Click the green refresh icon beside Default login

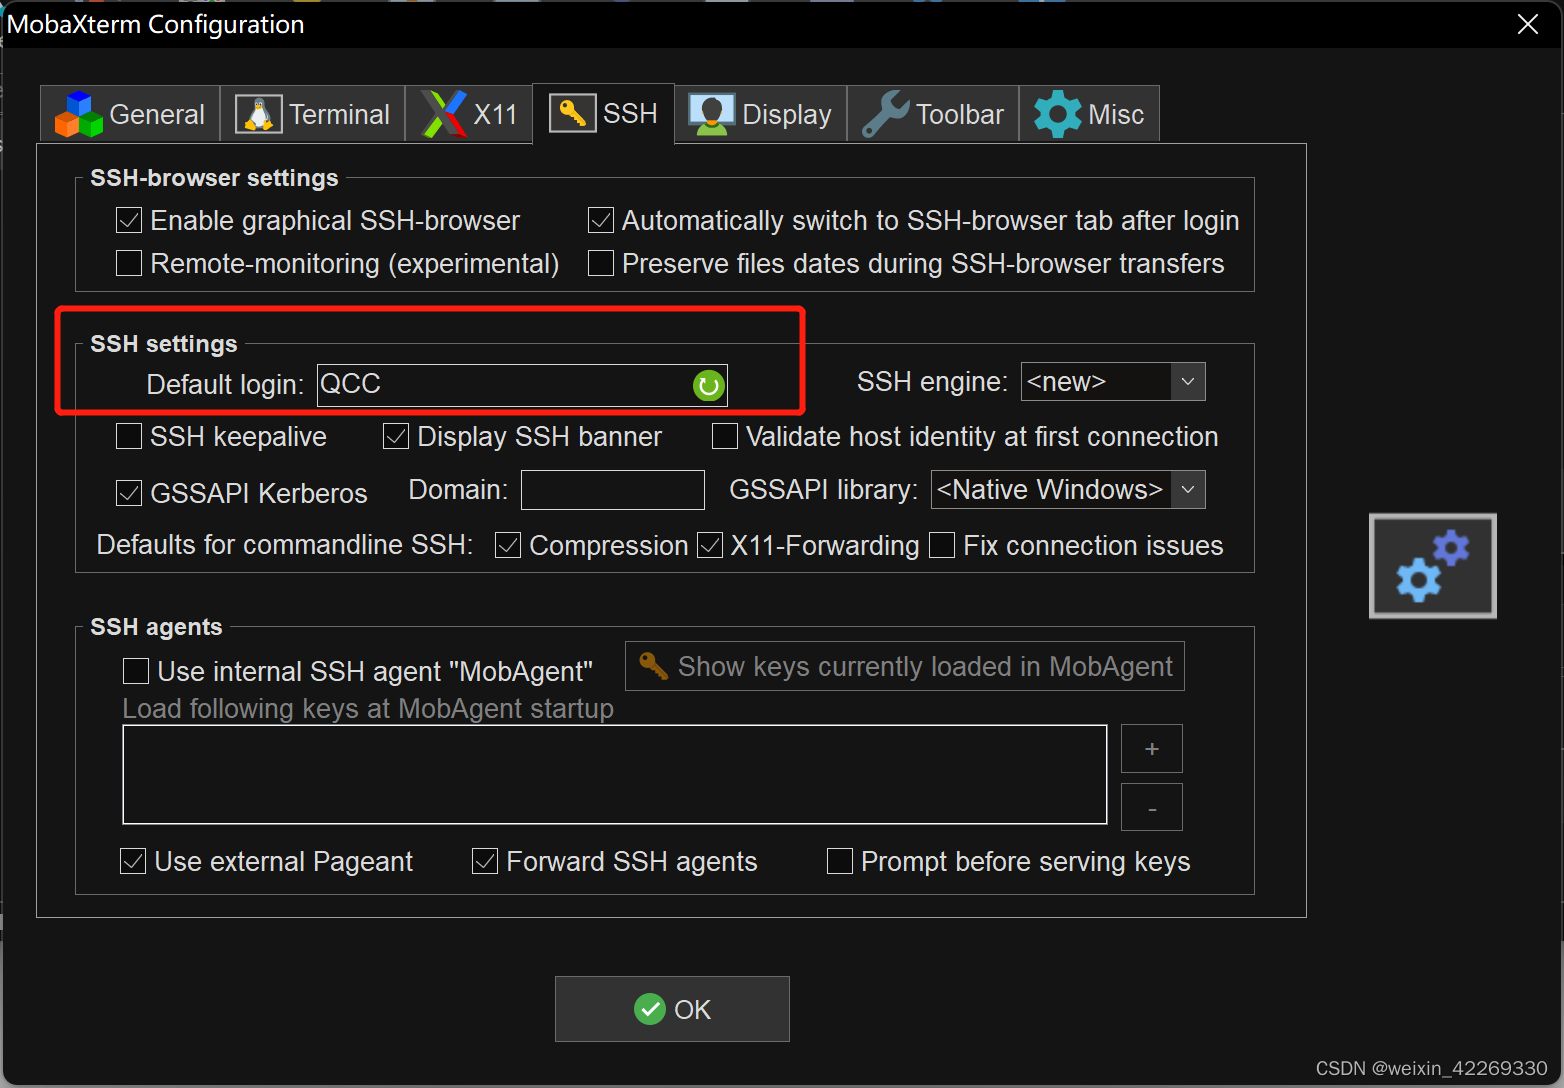[x=708, y=385]
